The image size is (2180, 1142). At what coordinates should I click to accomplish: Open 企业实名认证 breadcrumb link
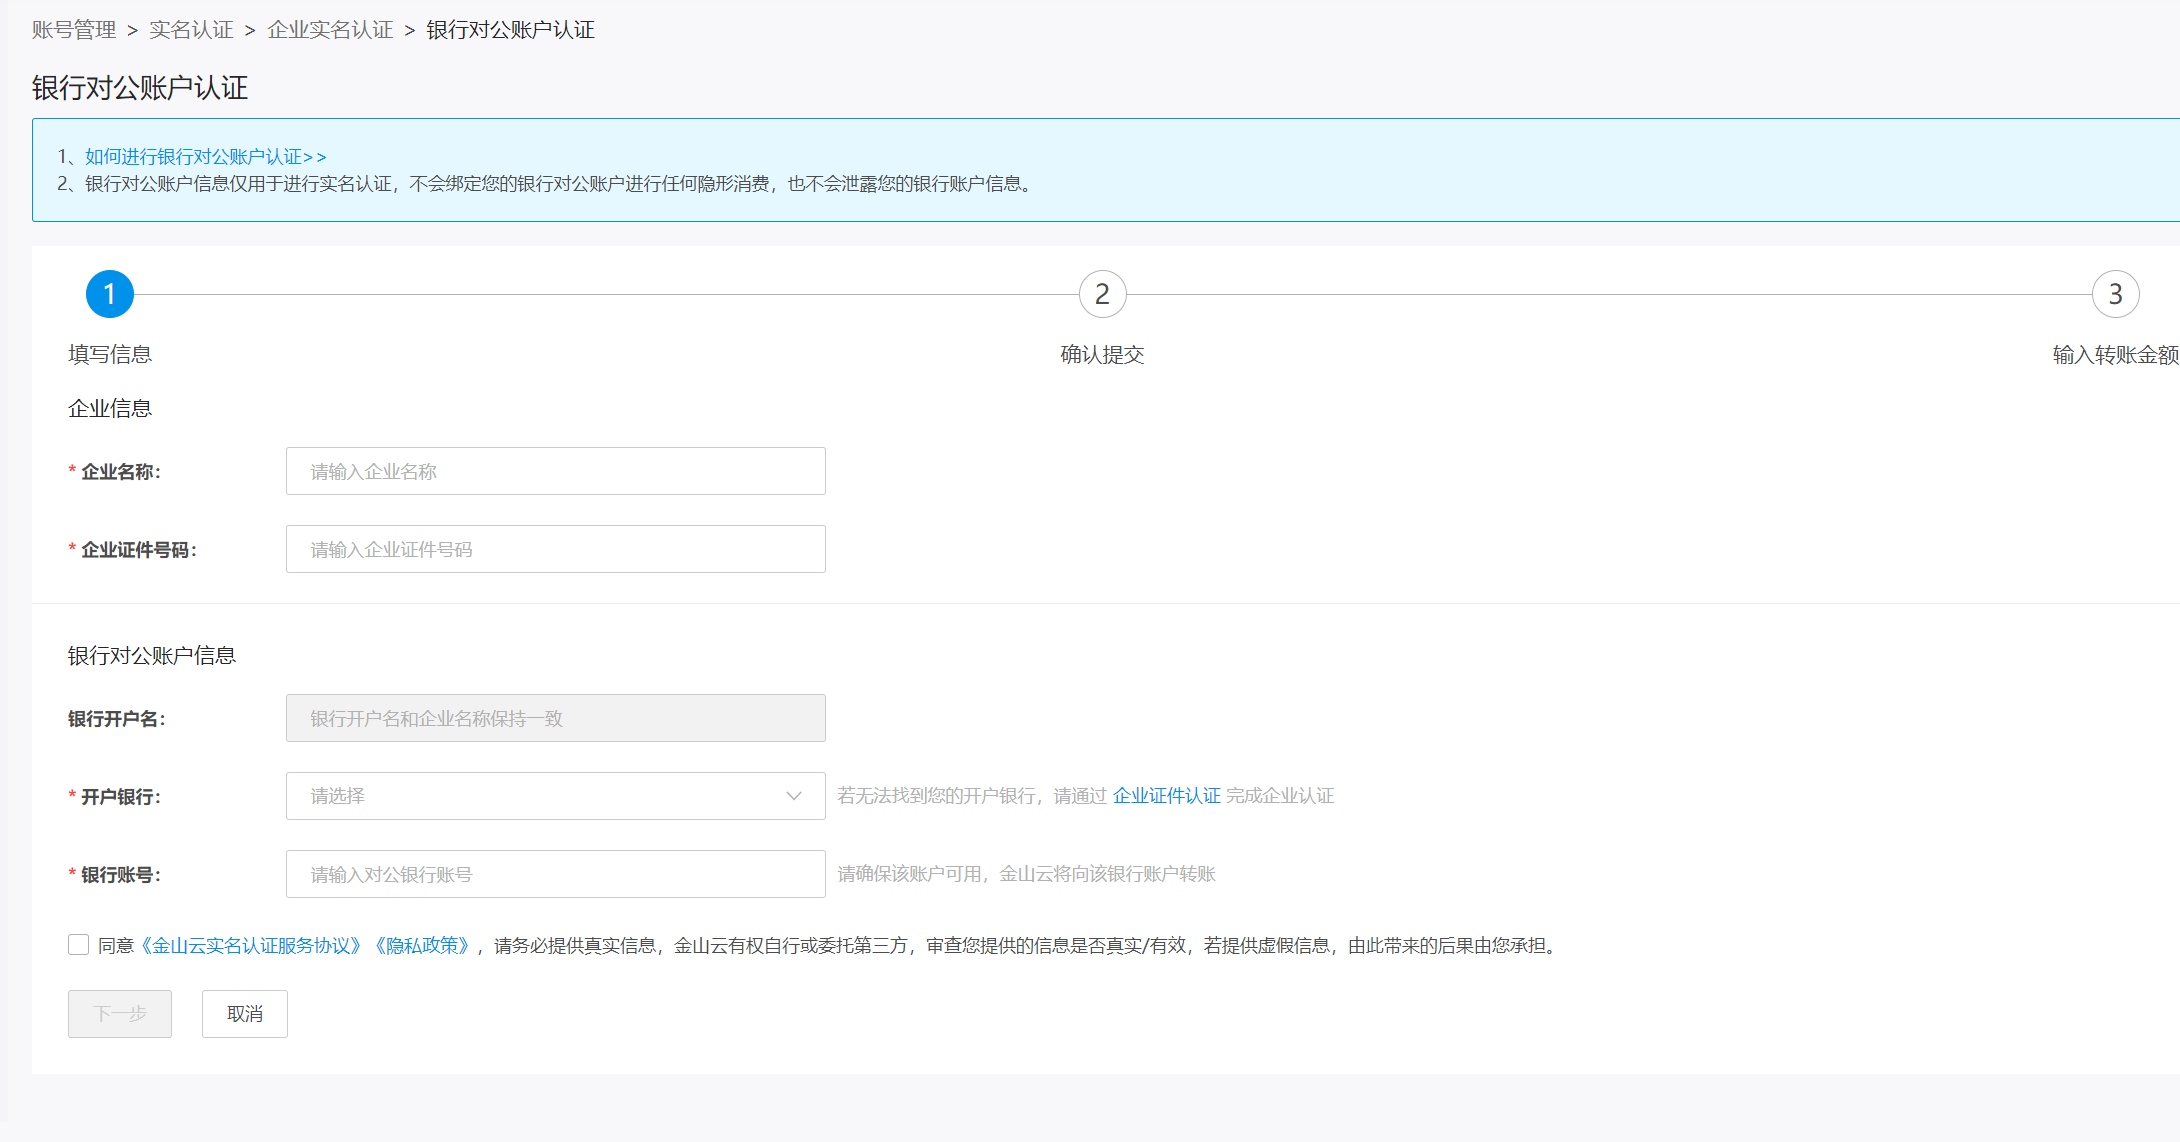[x=330, y=30]
